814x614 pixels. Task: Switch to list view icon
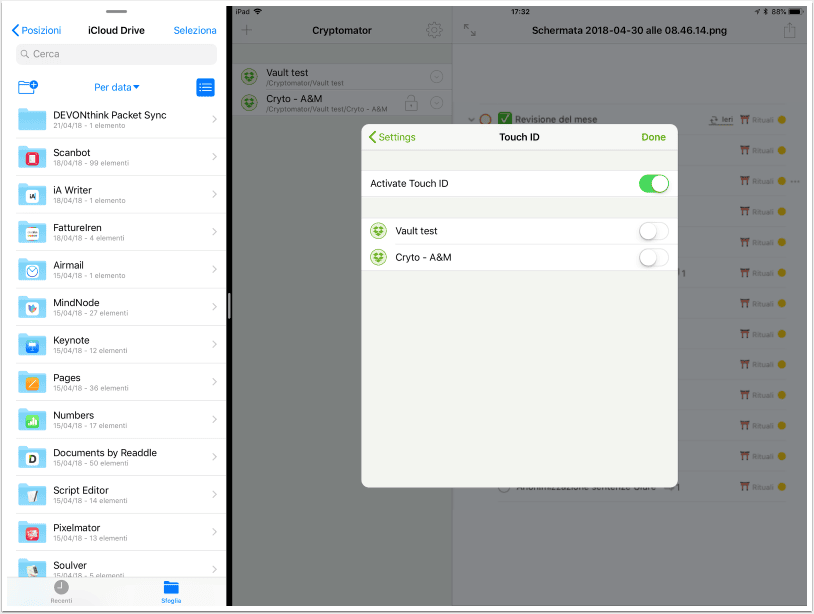click(x=206, y=87)
